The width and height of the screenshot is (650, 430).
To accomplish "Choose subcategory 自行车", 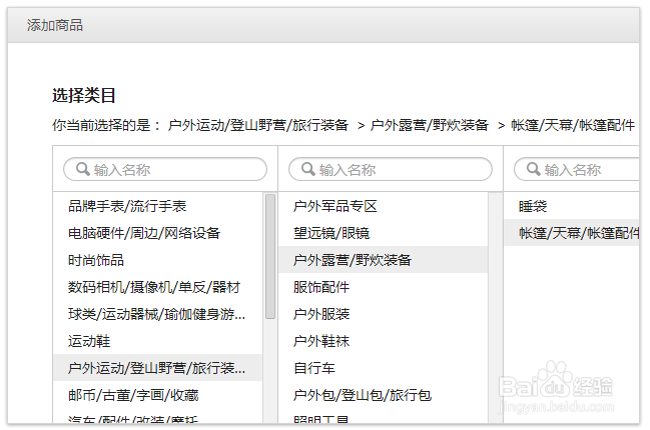I will pos(383,368).
